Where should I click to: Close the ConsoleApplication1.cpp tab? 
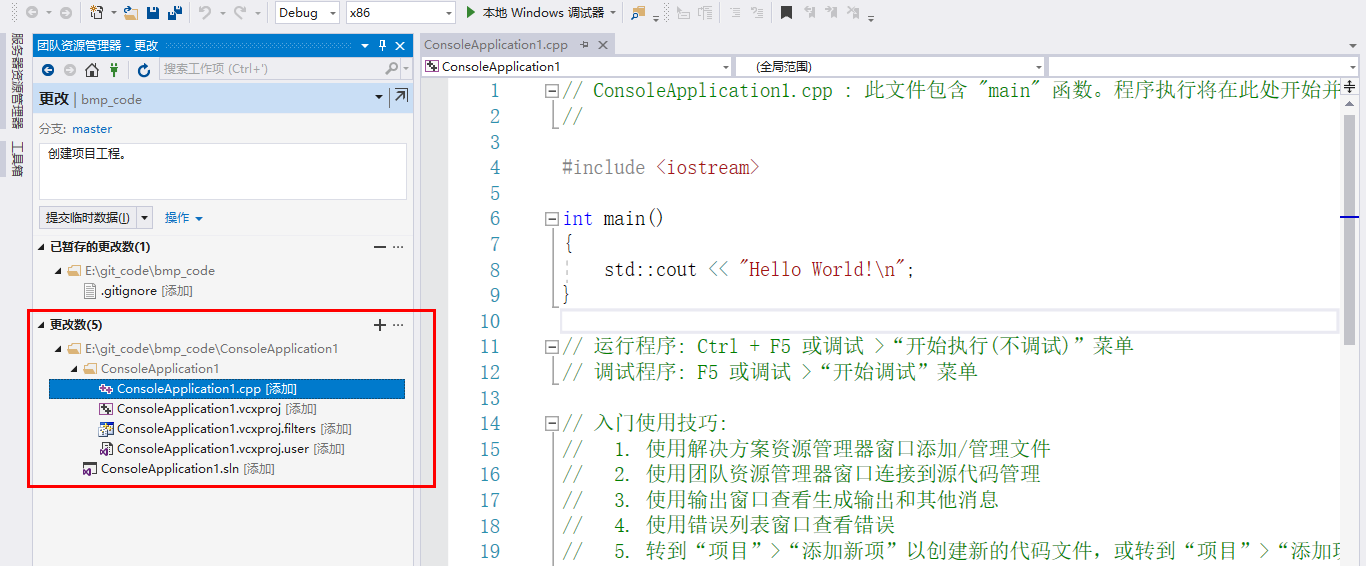pos(602,45)
